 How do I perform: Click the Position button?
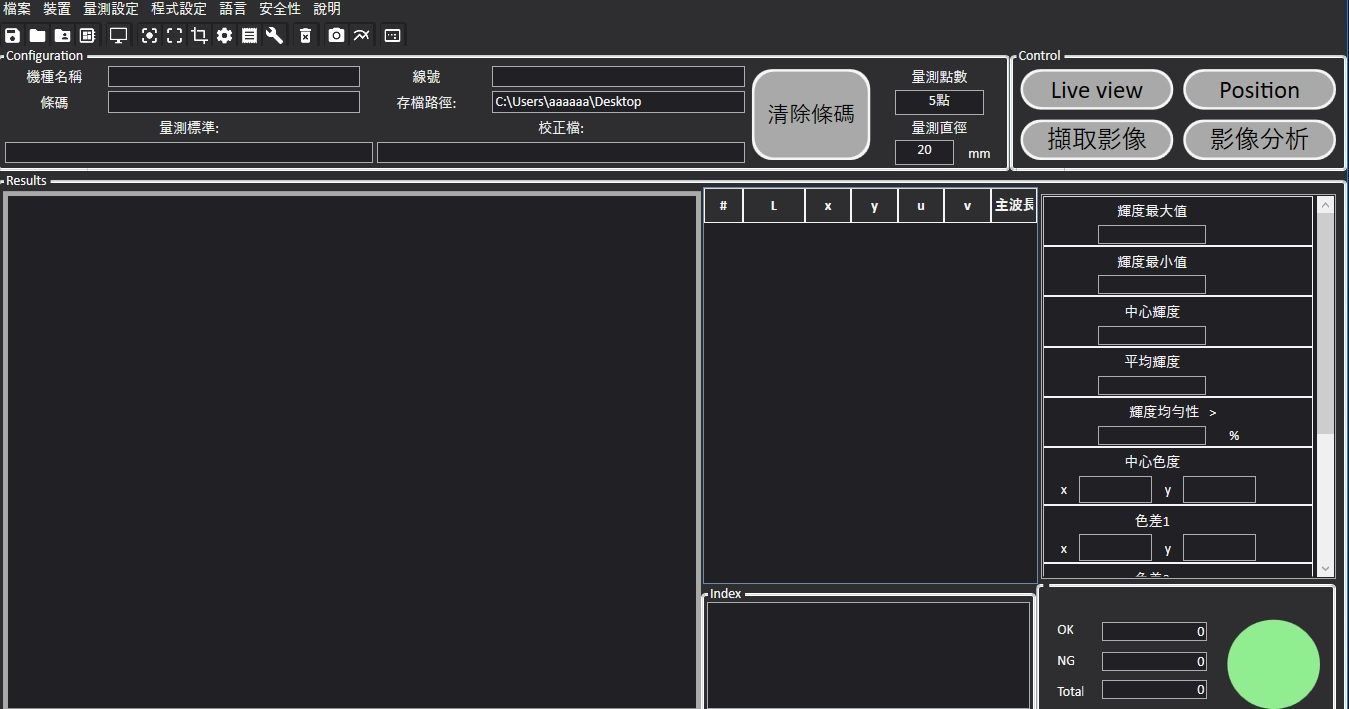coord(1259,90)
